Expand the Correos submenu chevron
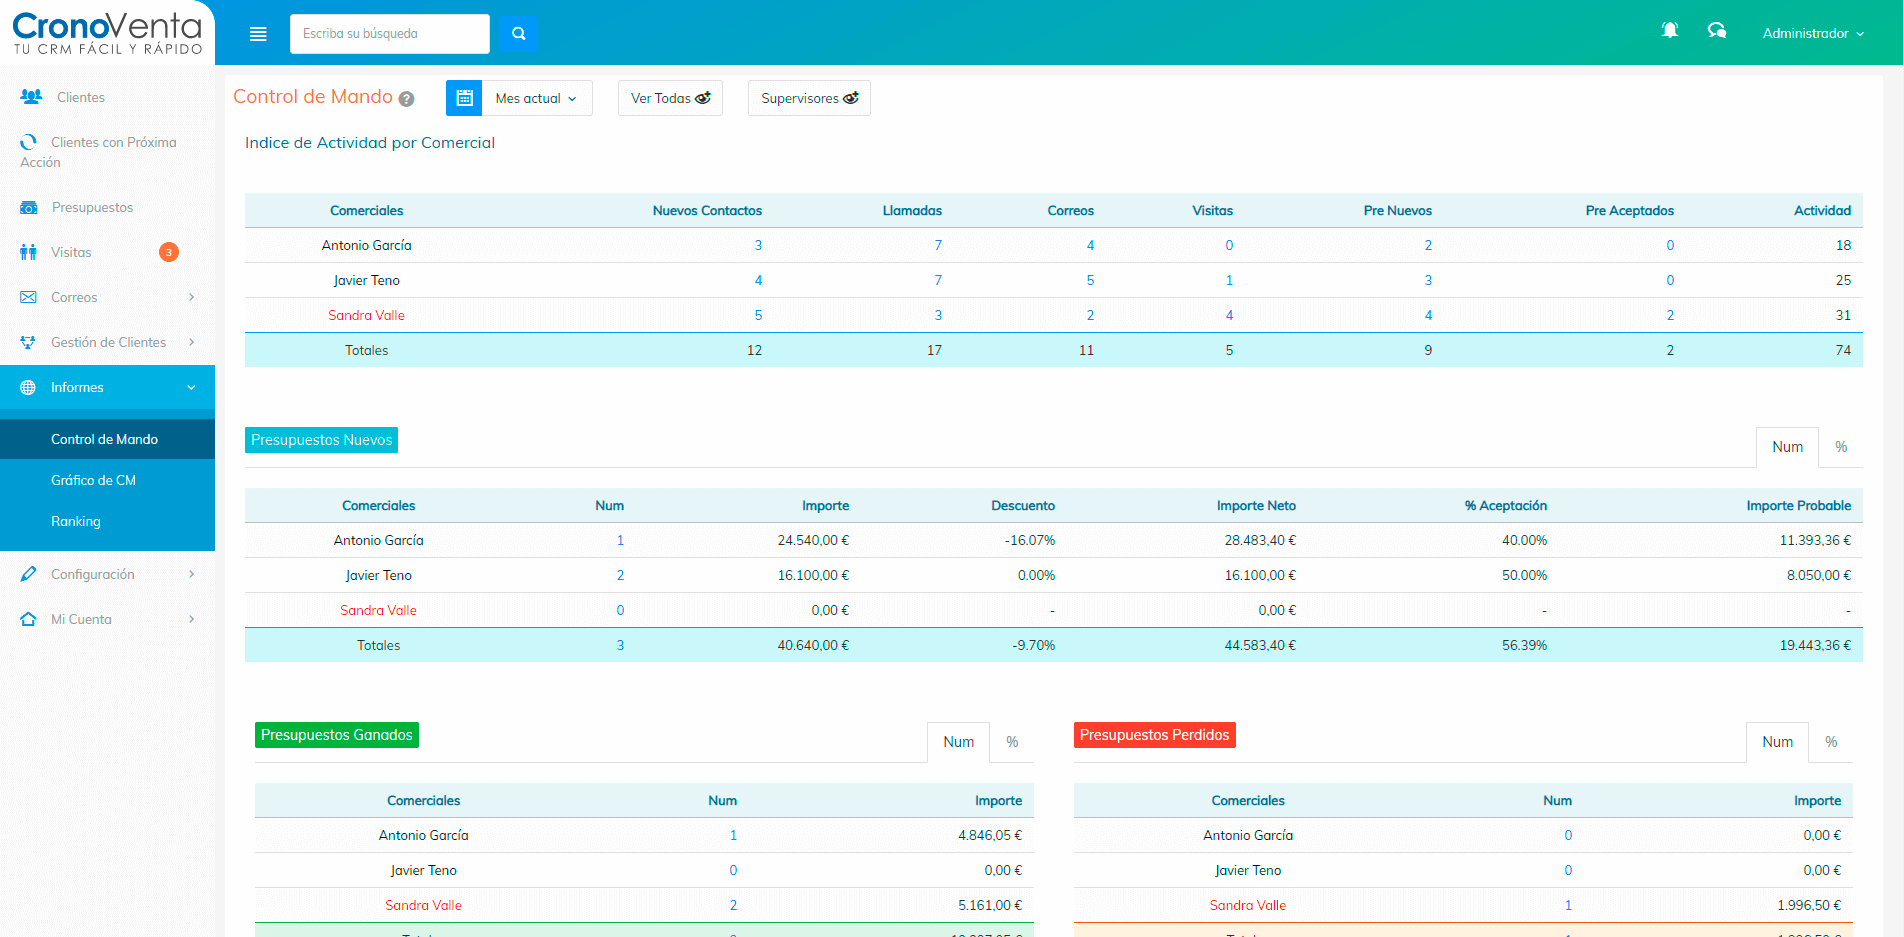This screenshot has height=937, width=1904. click(x=191, y=297)
